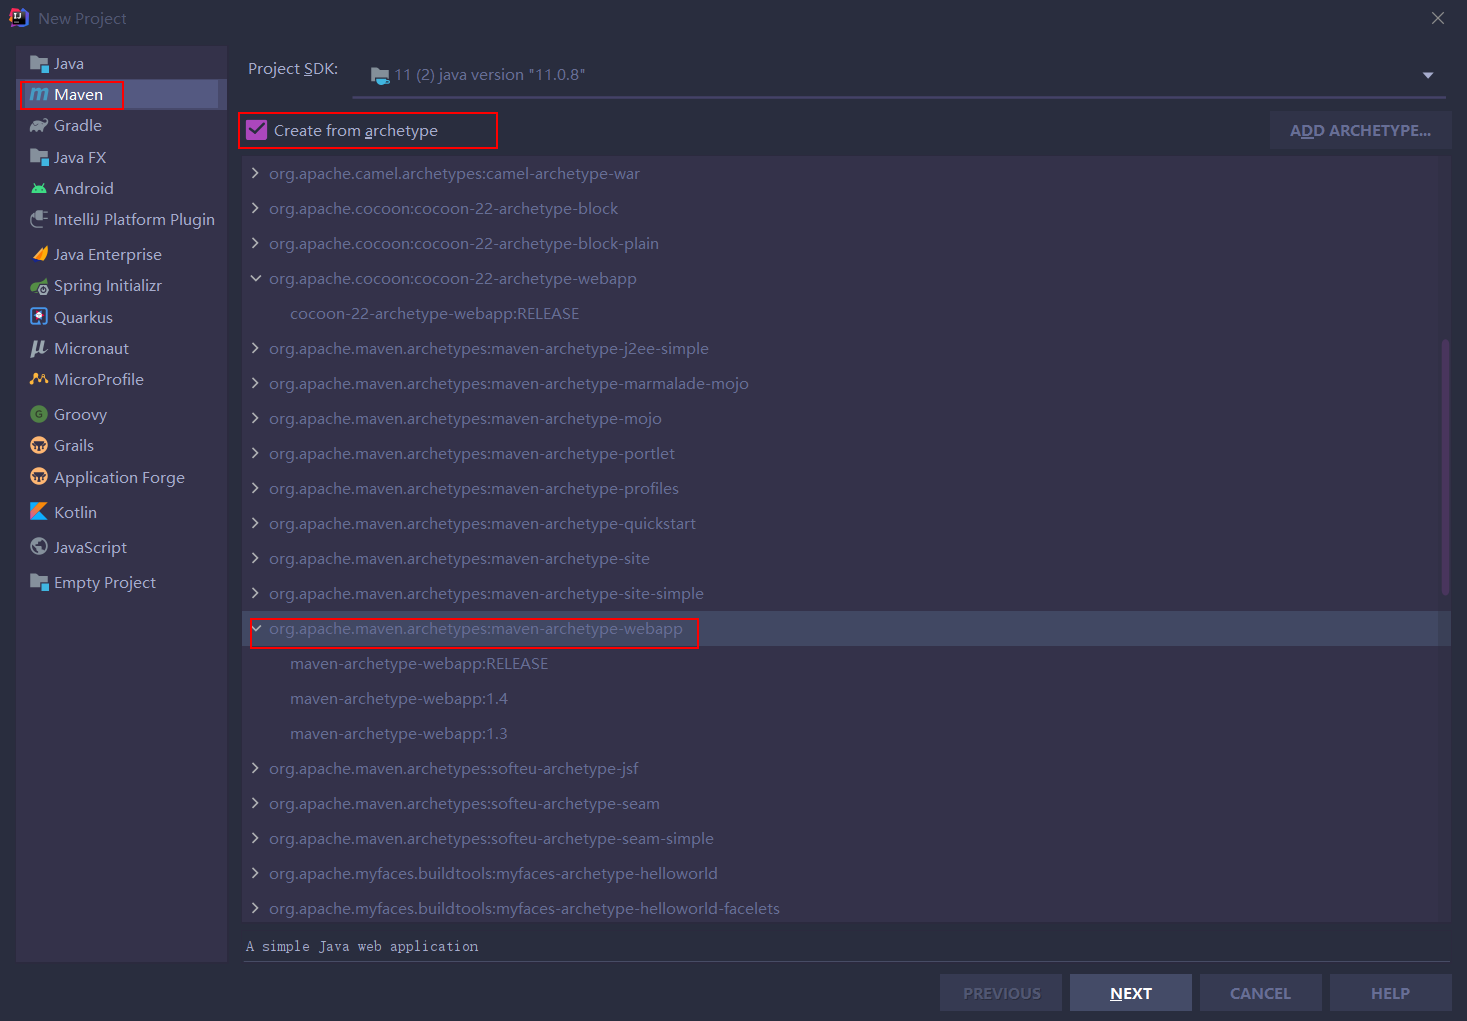Select the Gradle project type label

pyautogui.click(x=78, y=126)
